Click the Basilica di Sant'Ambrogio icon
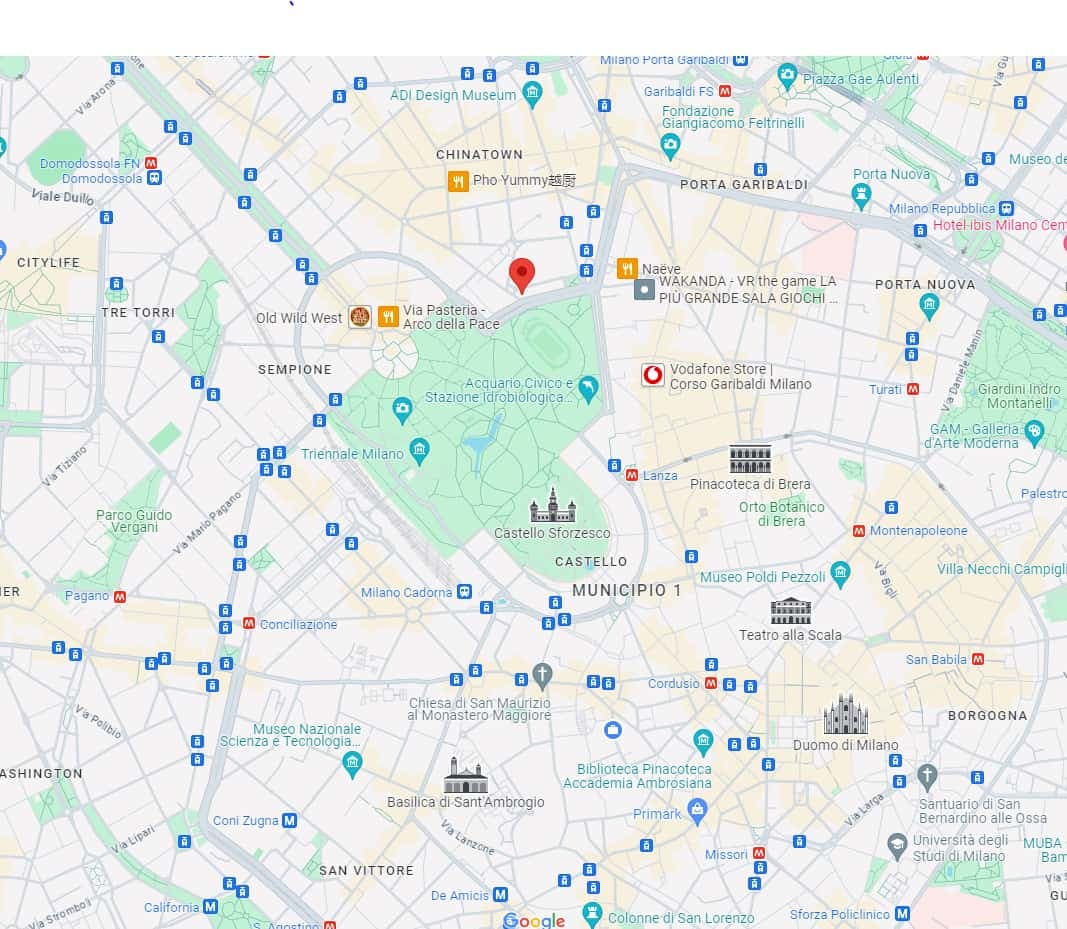Viewport: 1067px width, 929px height. (466, 775)
